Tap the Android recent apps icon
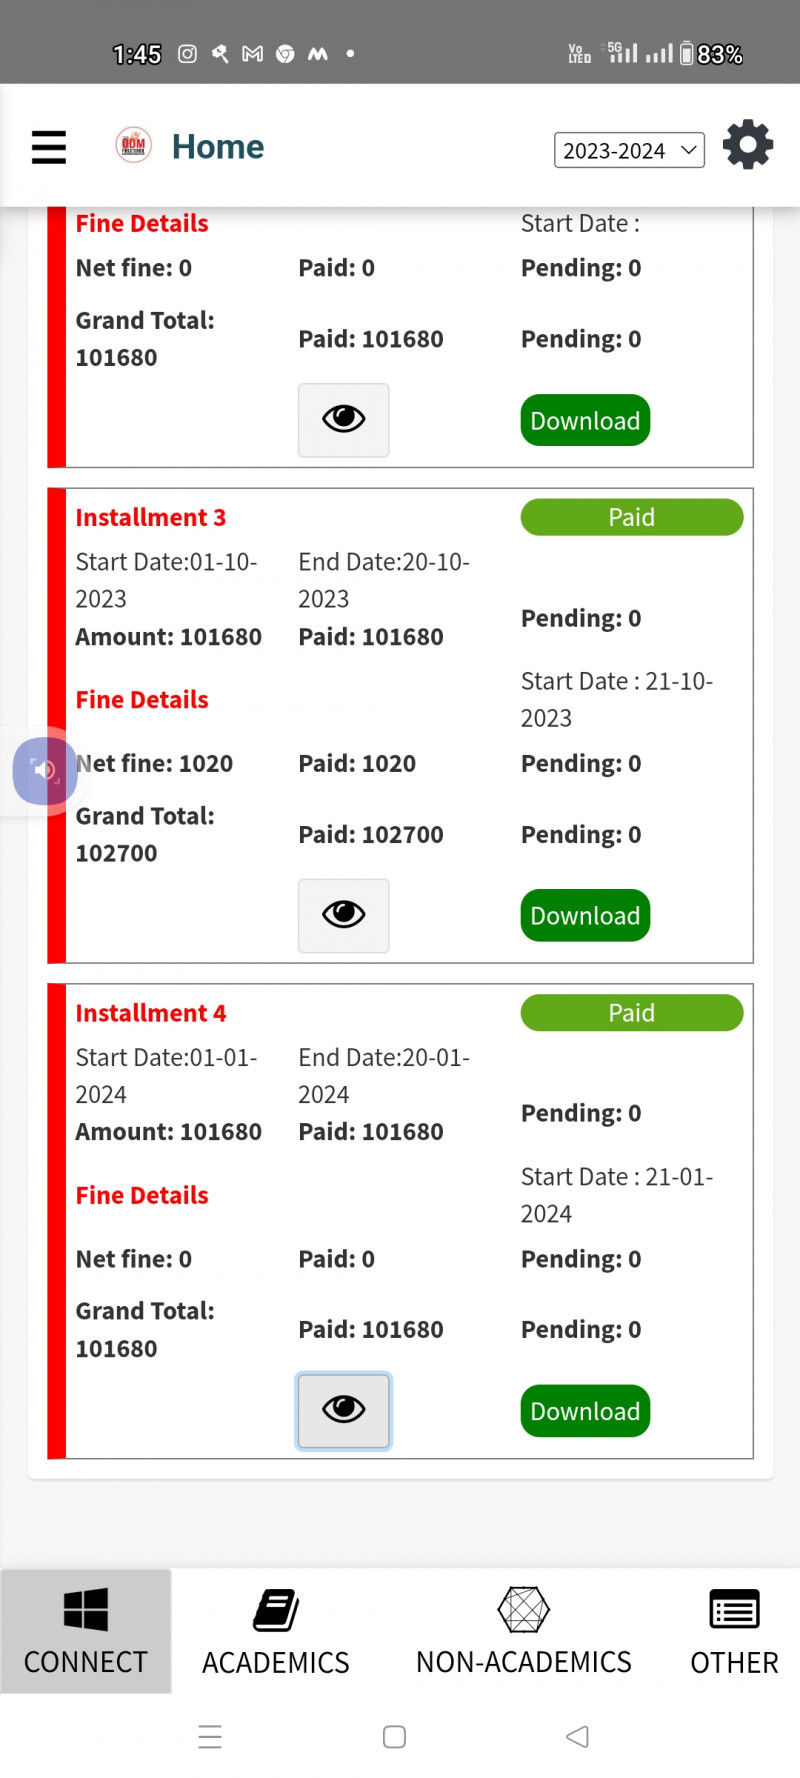The image size is (800, 1778). pyautogui.click(x=210, y=1736)
